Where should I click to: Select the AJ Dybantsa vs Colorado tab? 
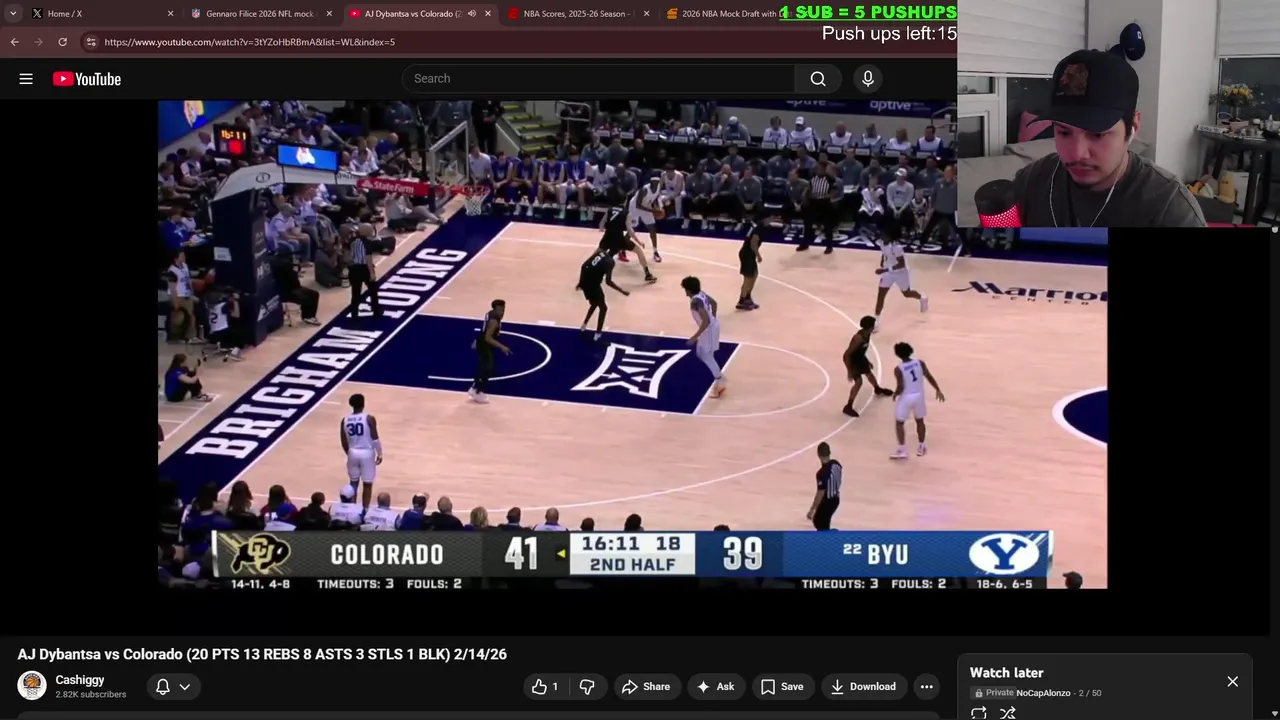coord(412,13)
